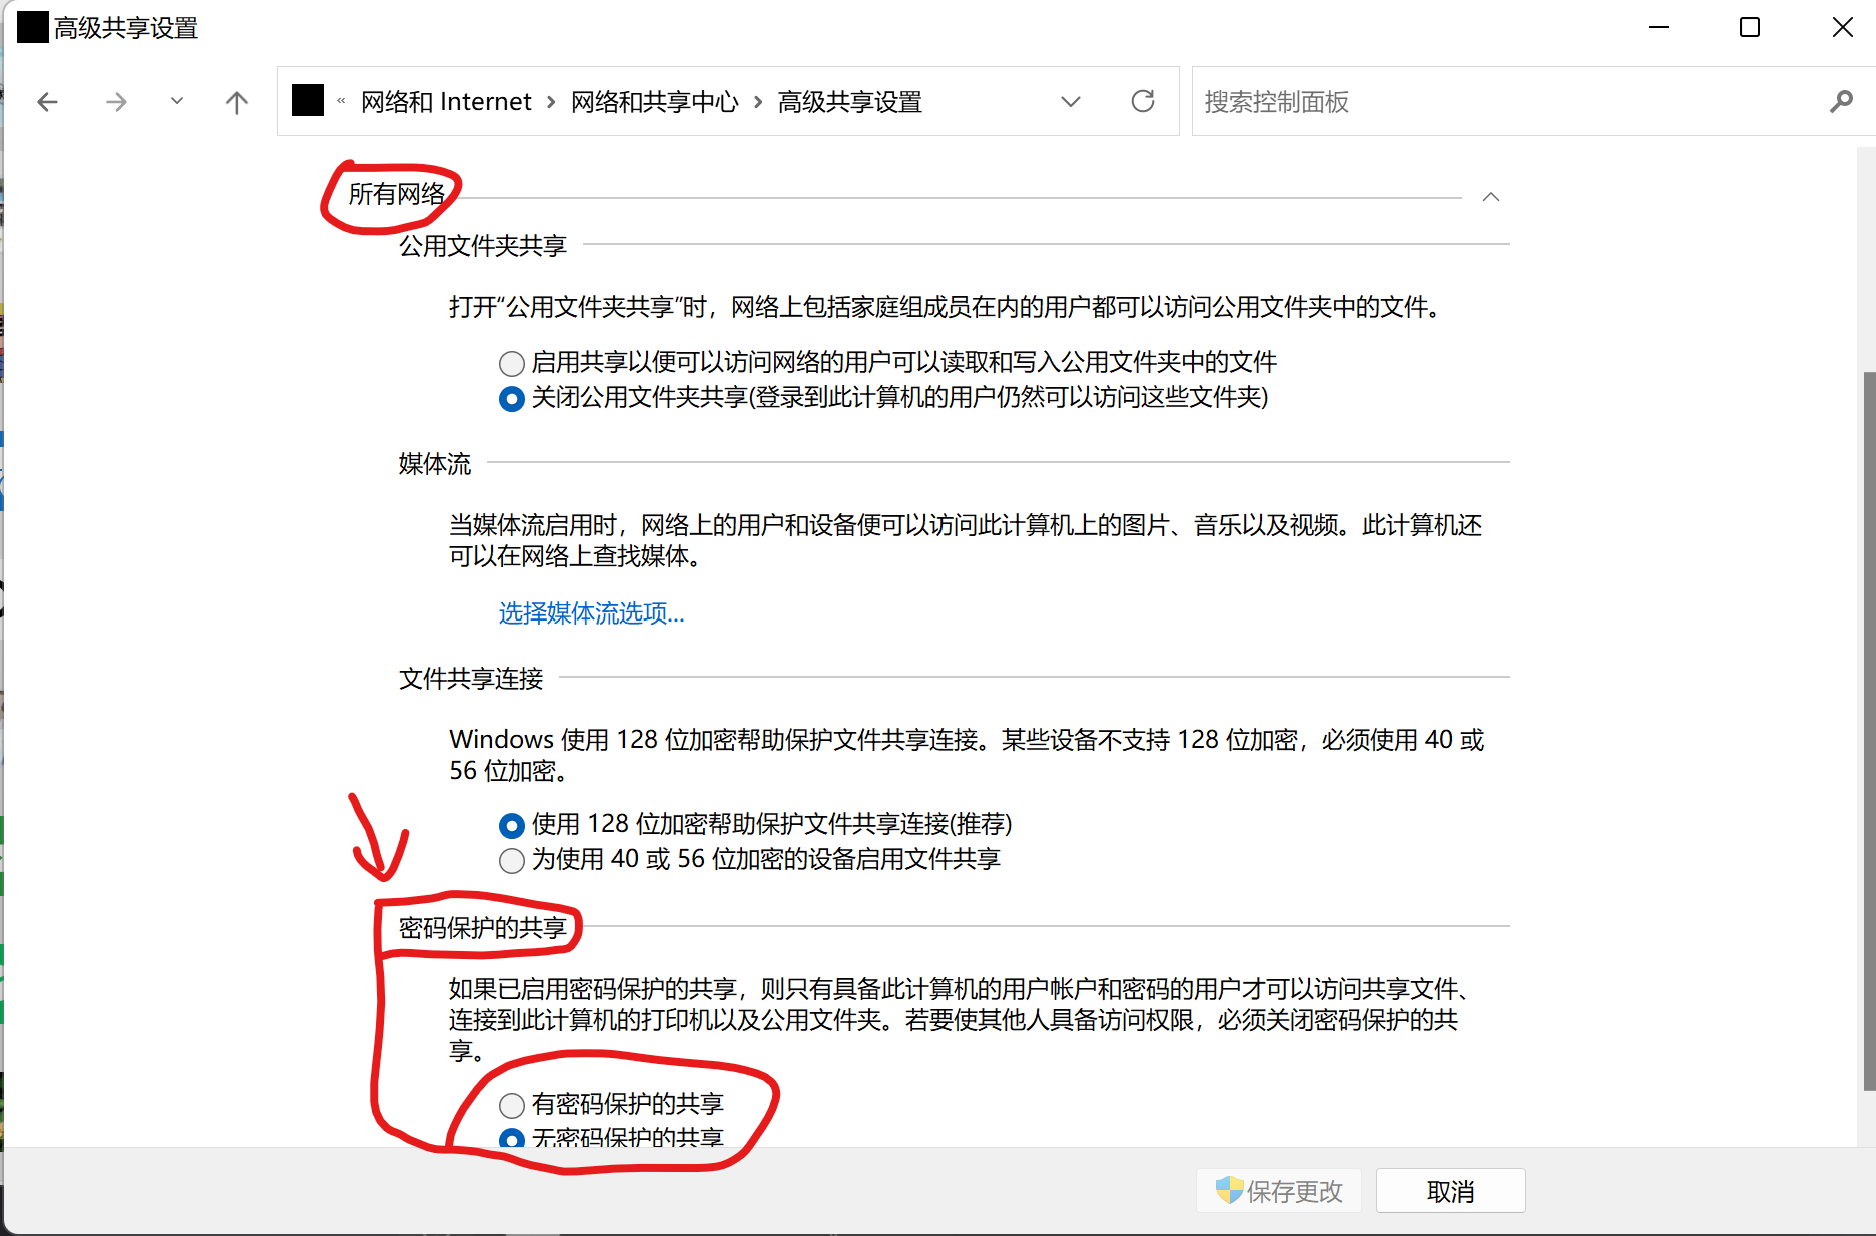Click the breadcrumb arrow after 网络和共享中心

coord(758,102)
